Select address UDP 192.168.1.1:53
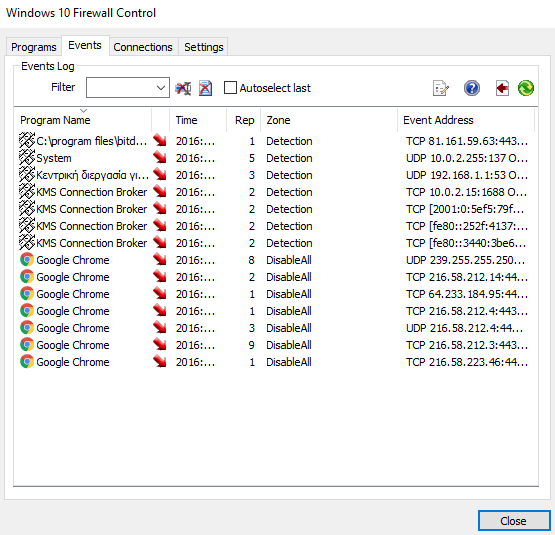Image resolution: width=555 pixels, height=535 pixels. pos(467,175)
